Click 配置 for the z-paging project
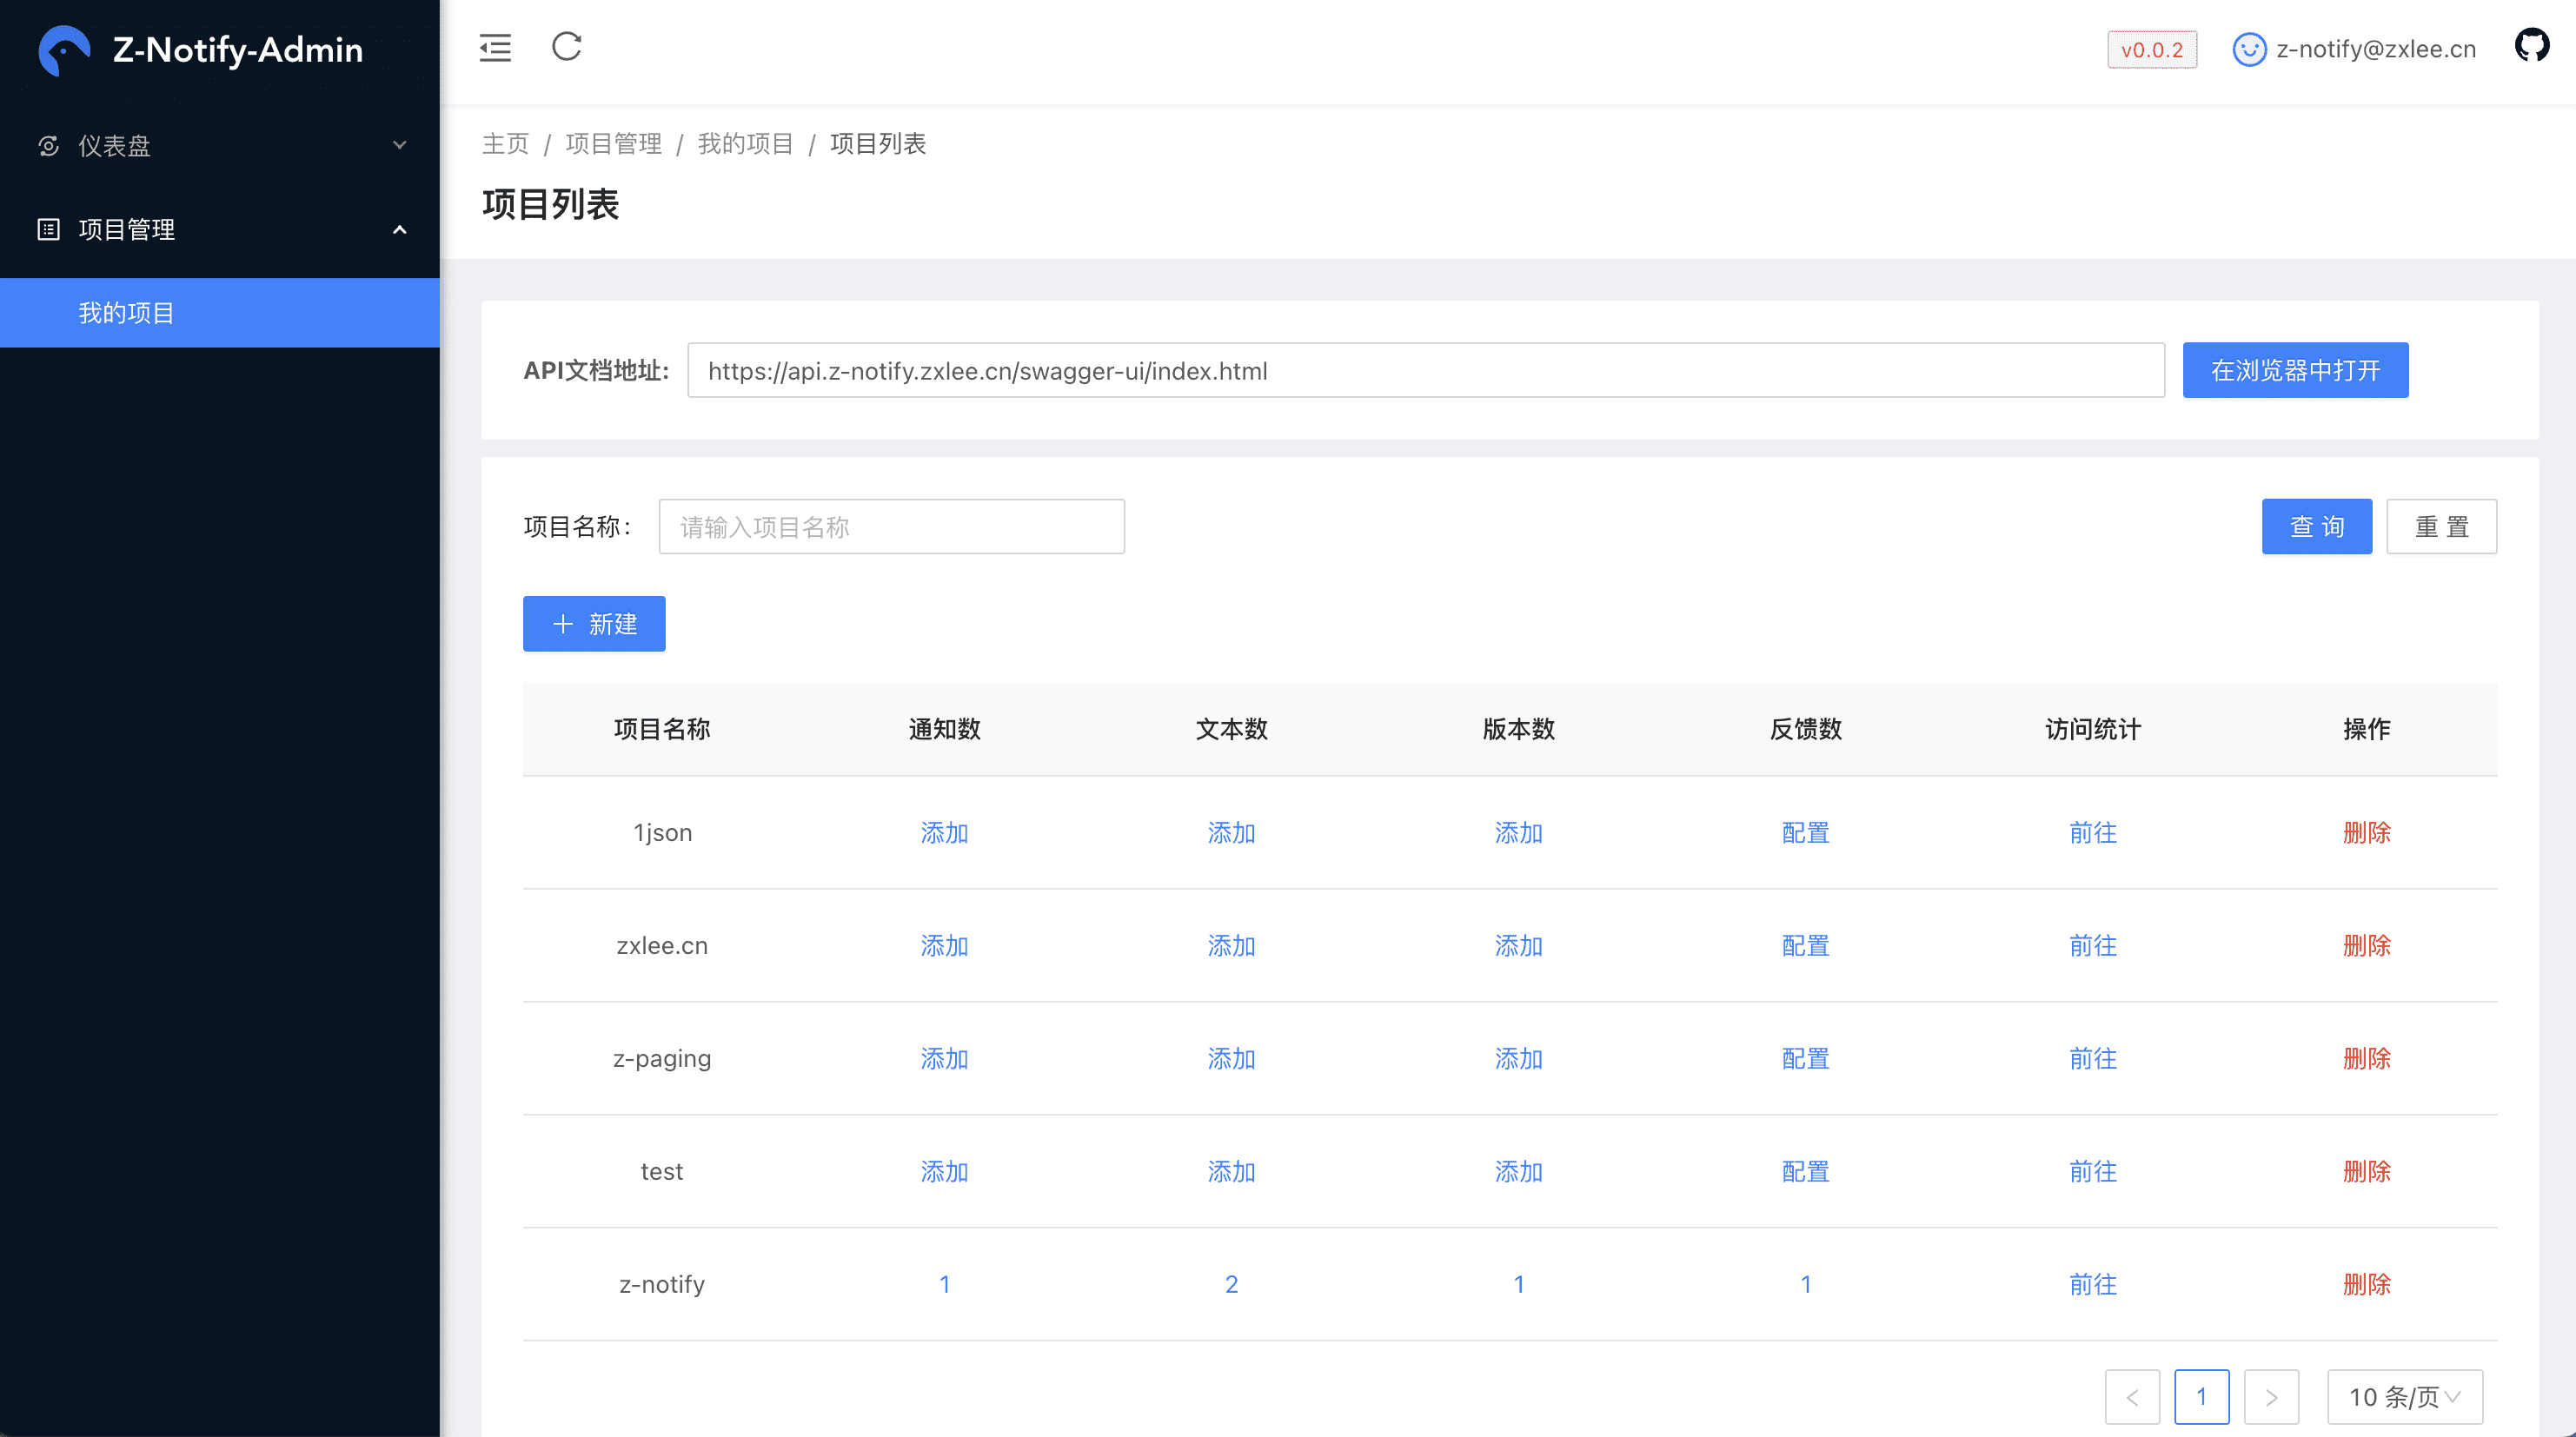The image size is (2576, 1437). (x=1806, y=1059)
